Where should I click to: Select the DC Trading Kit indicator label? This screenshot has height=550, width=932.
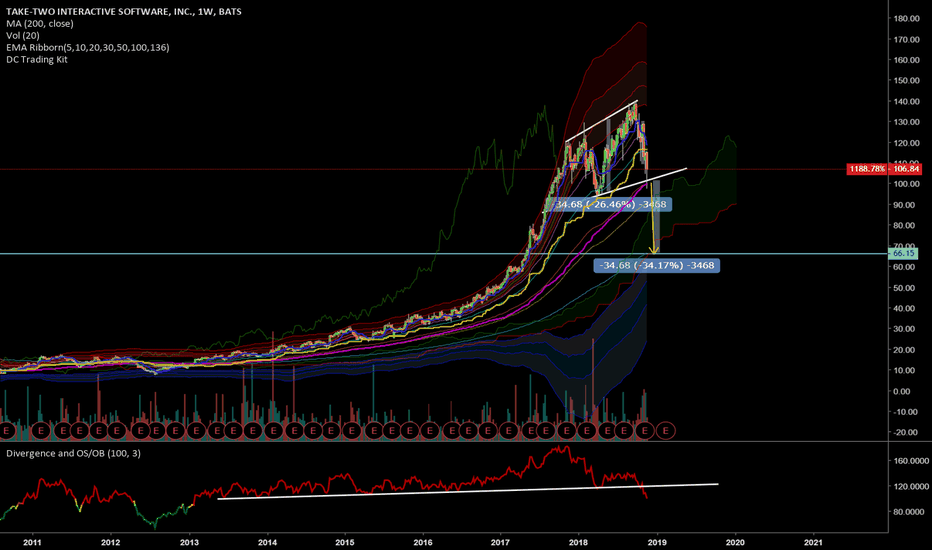(37, 59)
